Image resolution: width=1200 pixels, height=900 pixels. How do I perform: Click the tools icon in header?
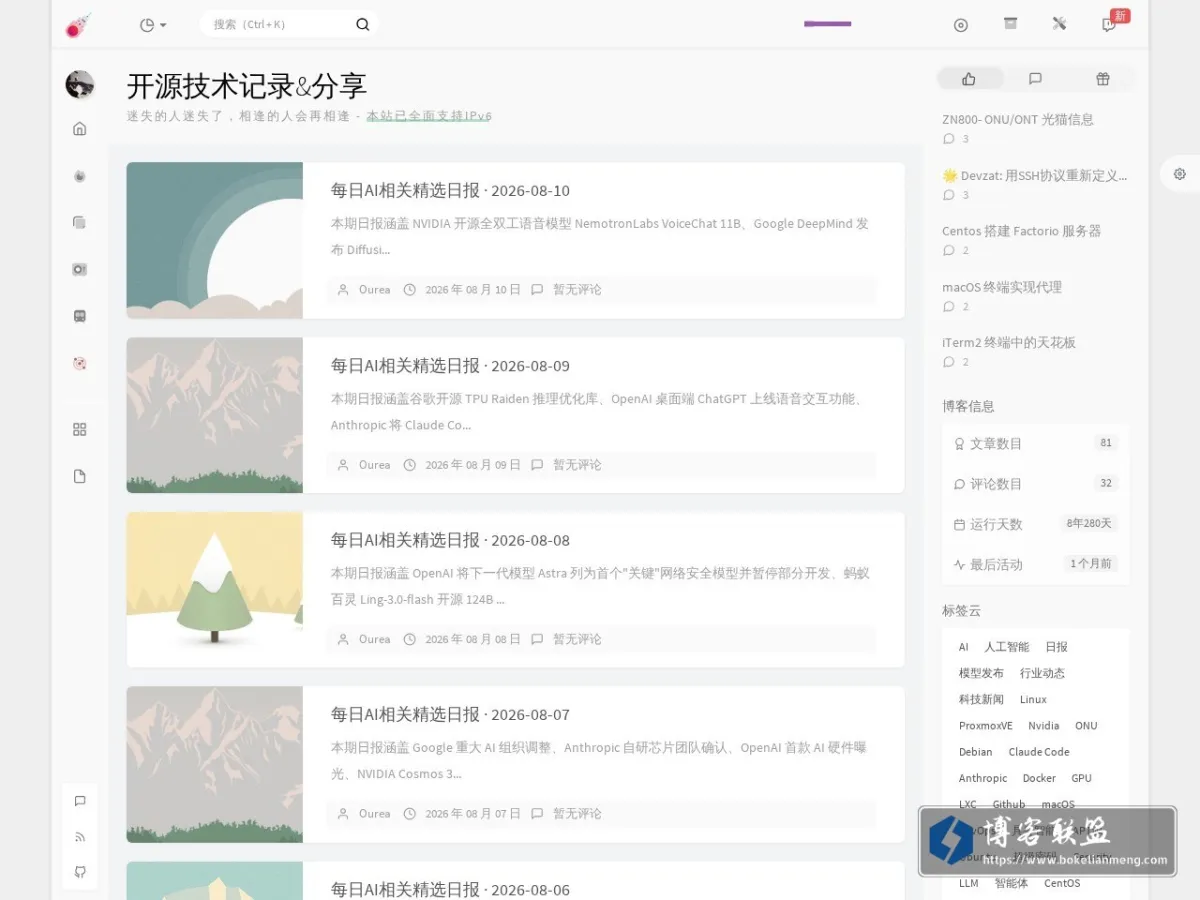coord(1059,24)
